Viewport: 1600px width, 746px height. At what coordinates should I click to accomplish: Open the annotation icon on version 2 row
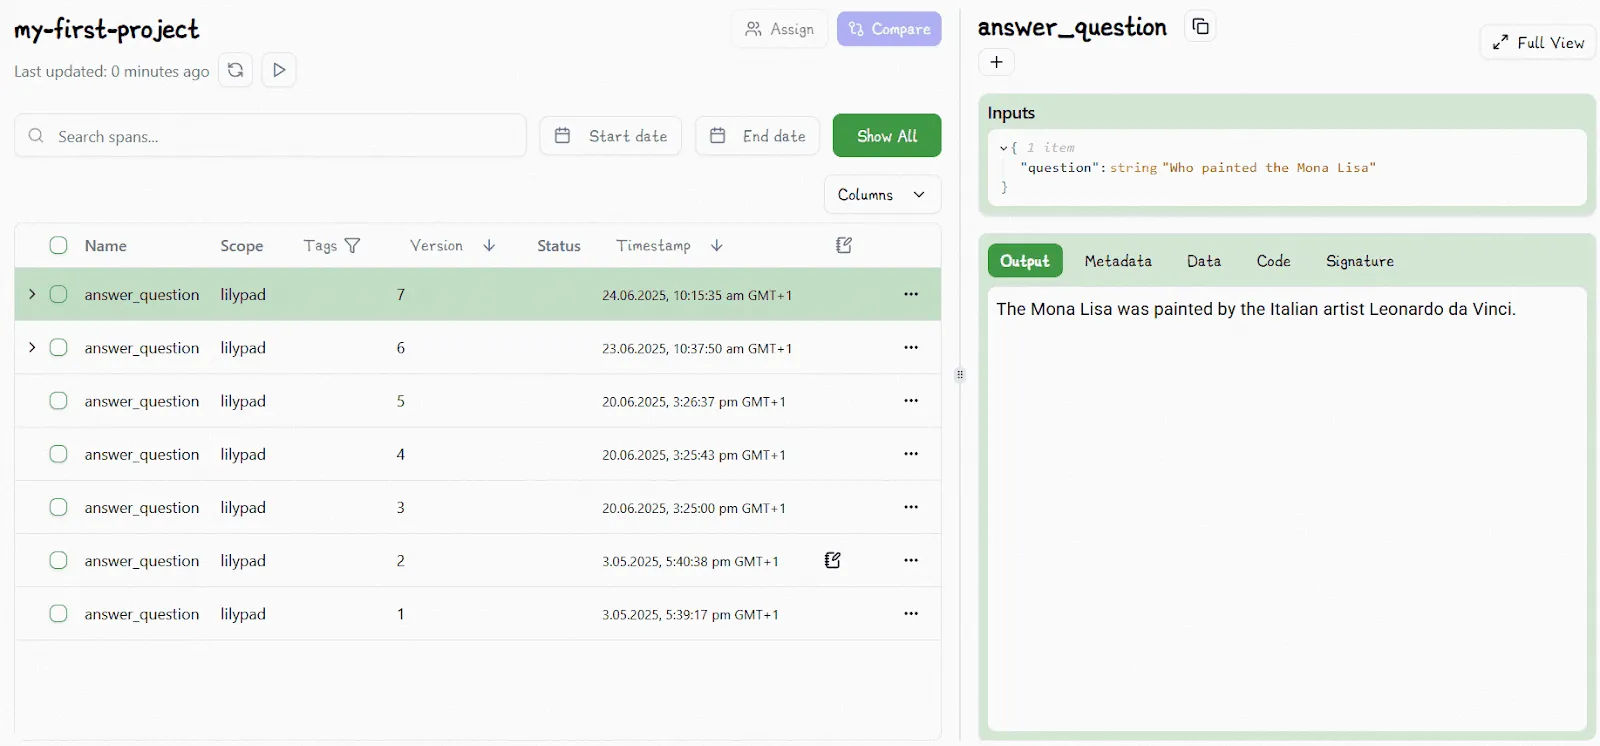click(832, 560)
